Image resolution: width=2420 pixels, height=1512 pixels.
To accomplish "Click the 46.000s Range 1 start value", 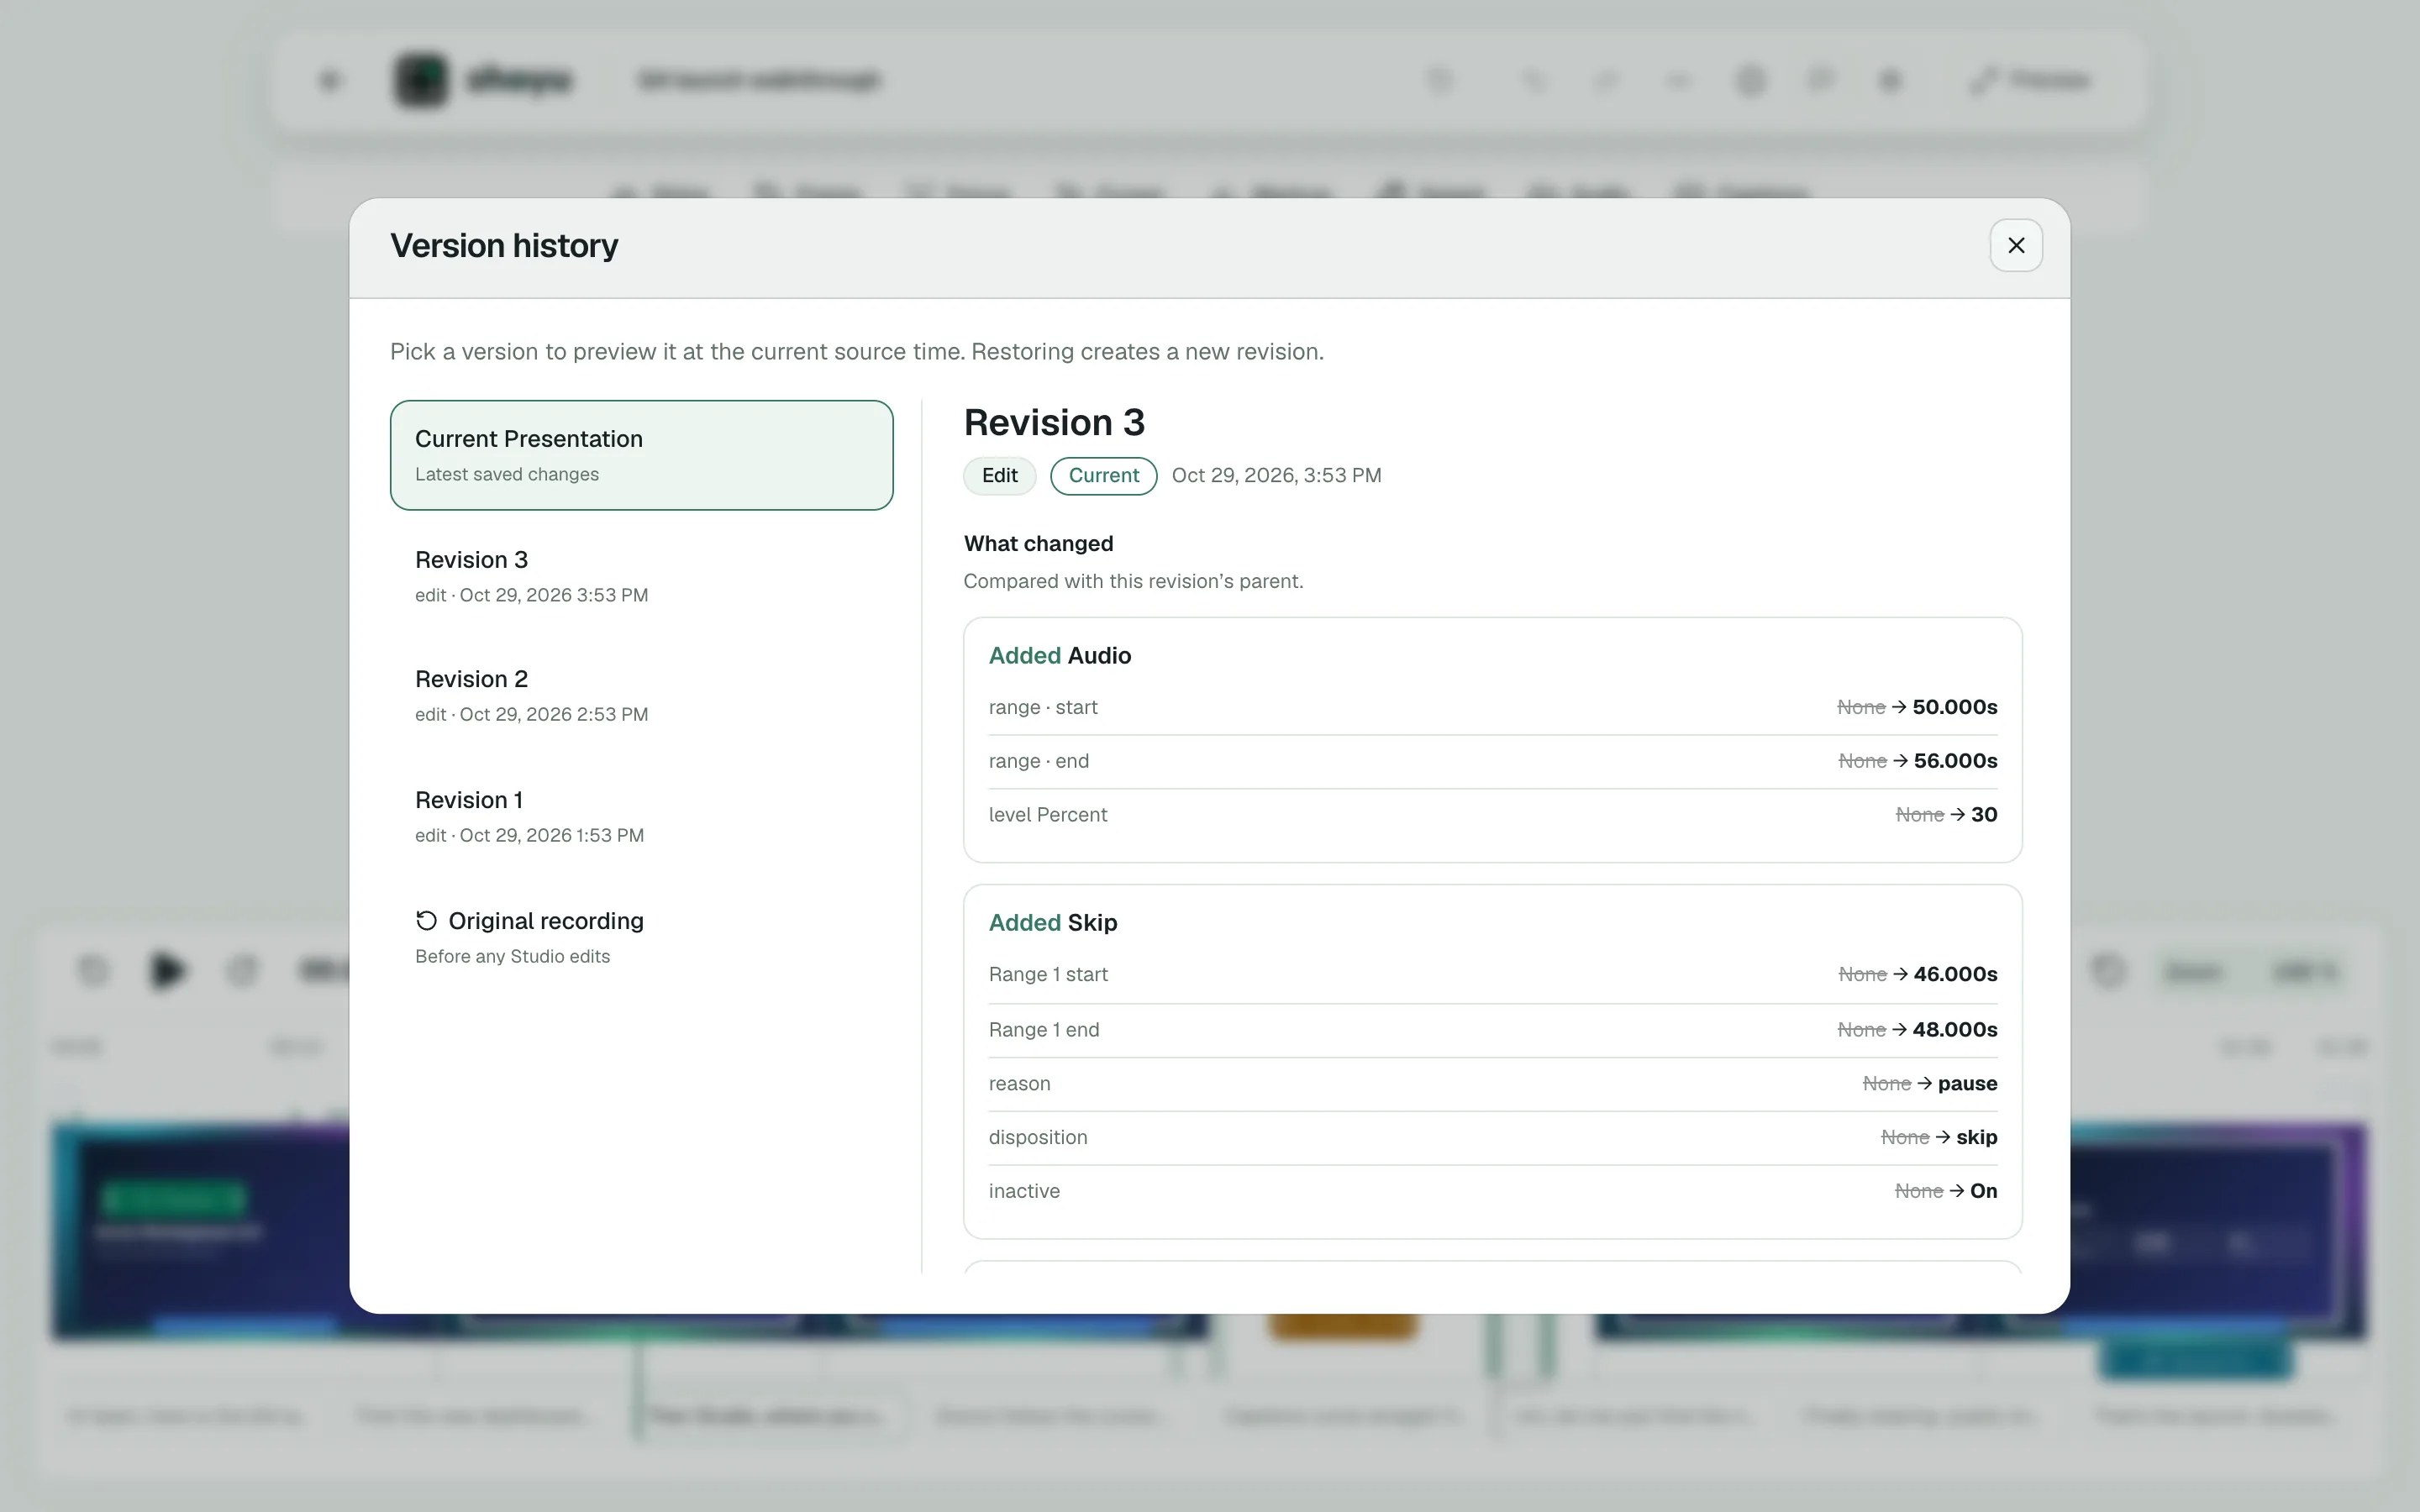I will coord(1955,974).
